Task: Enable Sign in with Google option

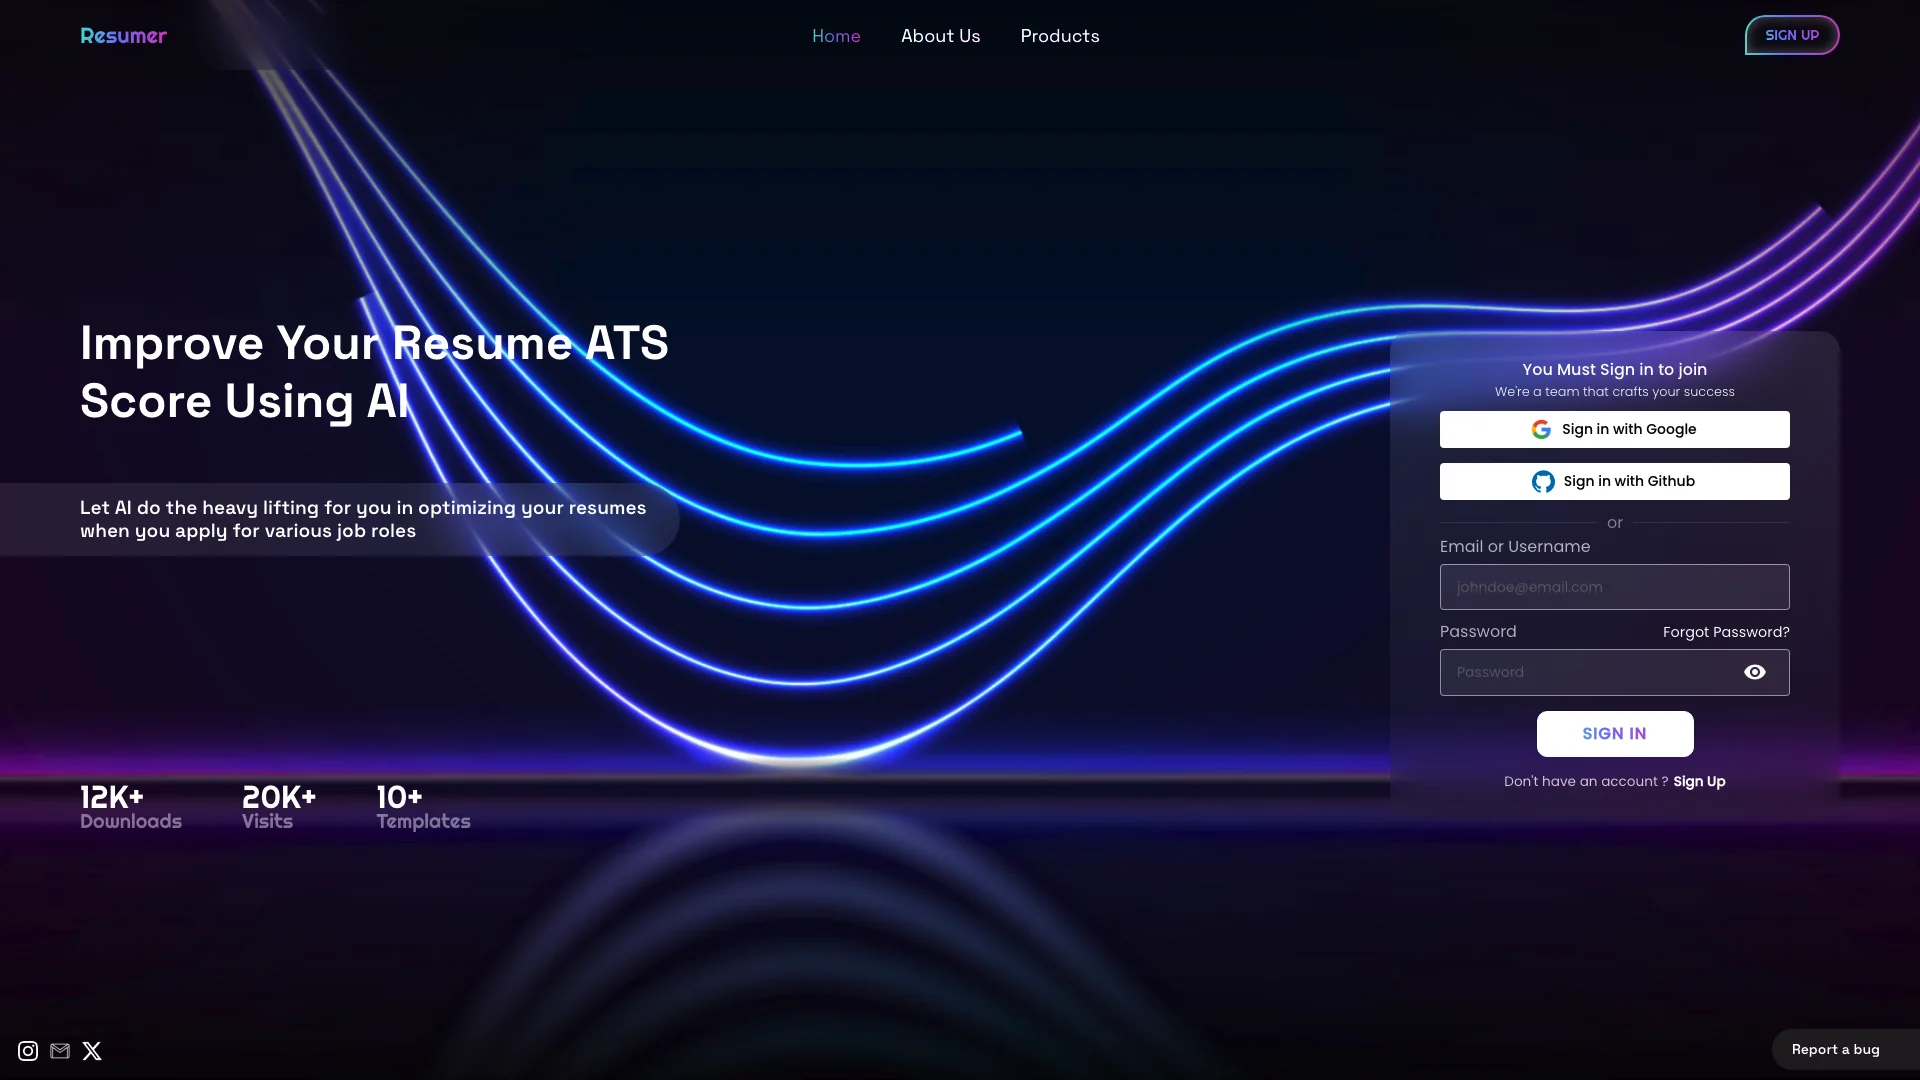Action: [x=1614, y=429]
